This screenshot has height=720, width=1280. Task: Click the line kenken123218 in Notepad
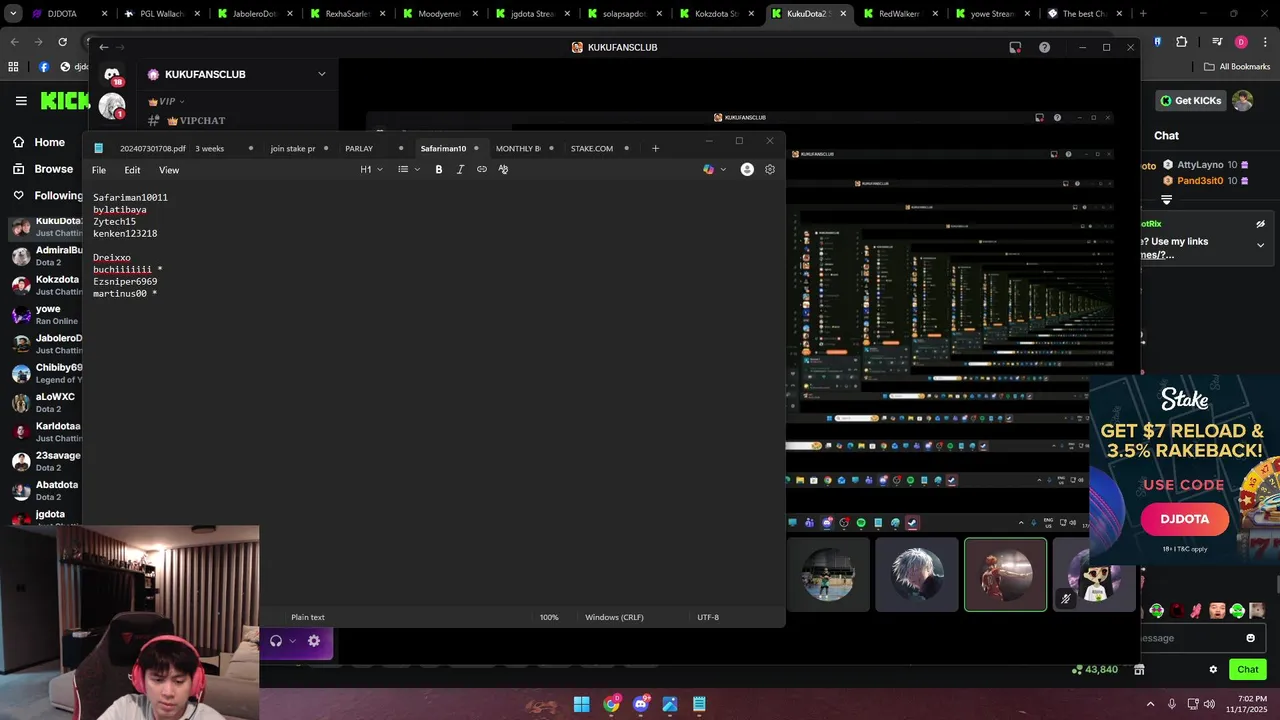(125, 234)
